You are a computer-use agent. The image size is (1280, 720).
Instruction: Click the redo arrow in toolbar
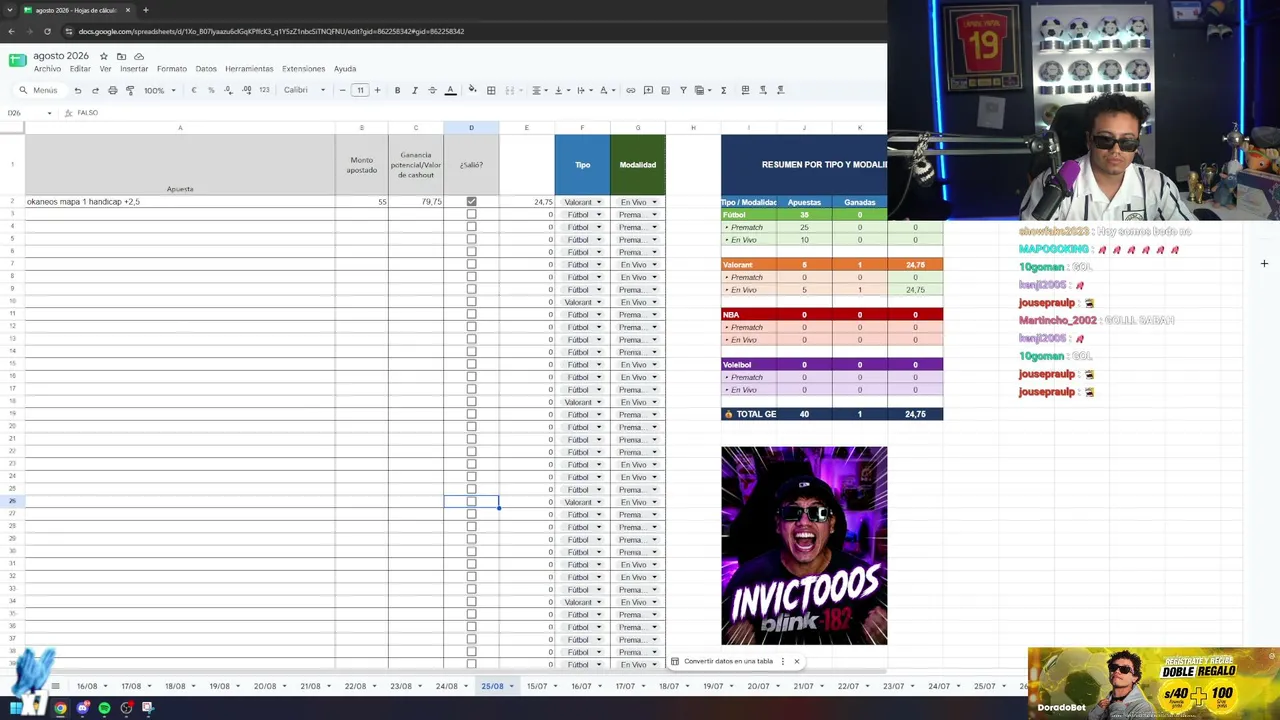pos(95,90)
